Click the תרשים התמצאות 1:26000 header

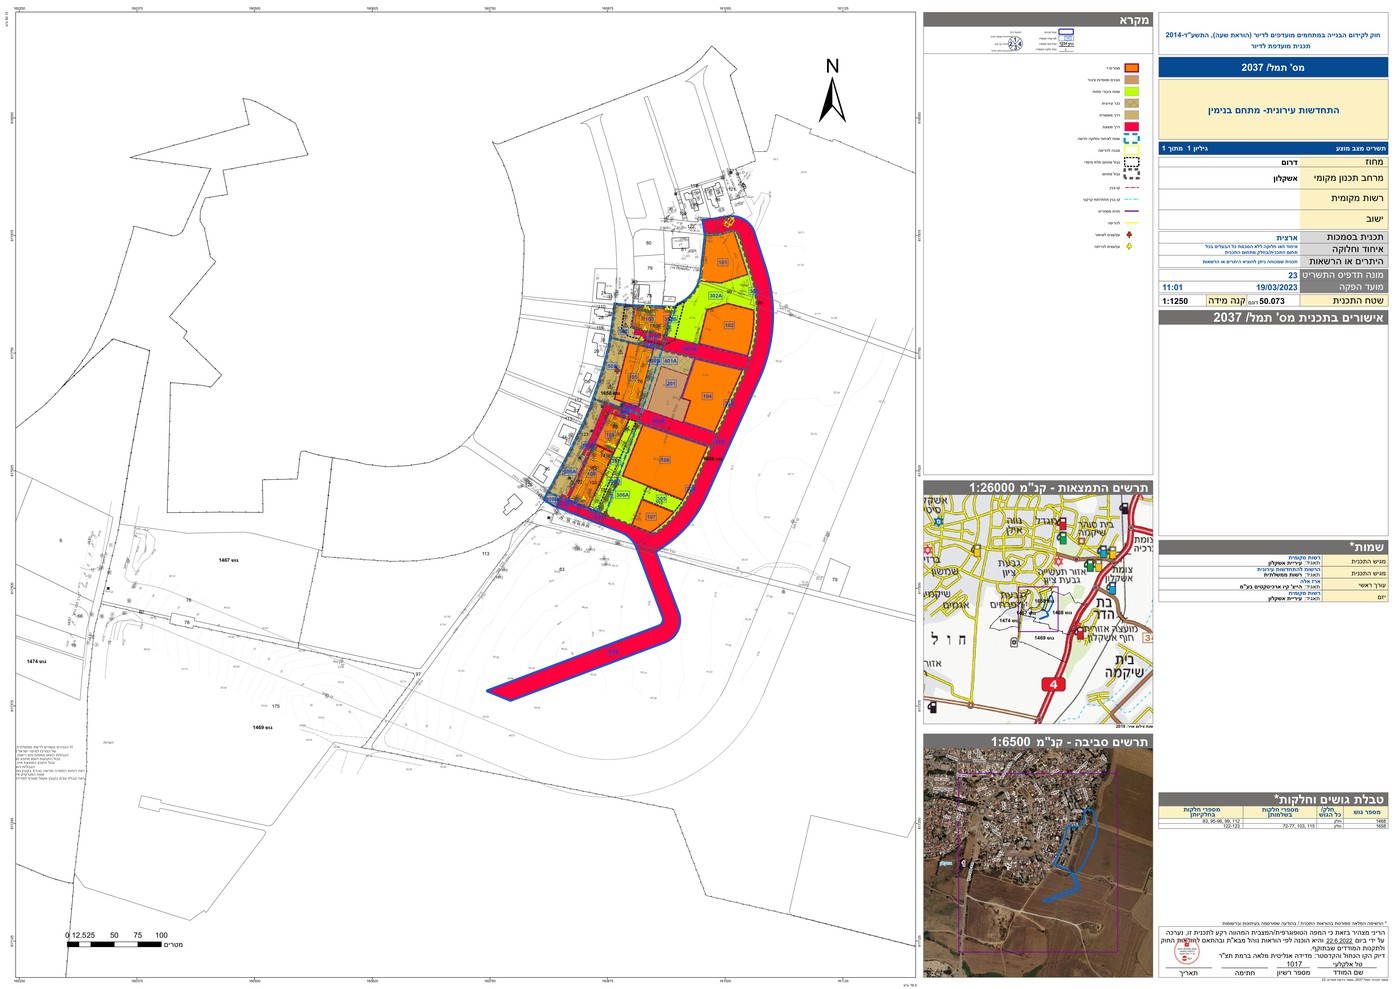1038,487
